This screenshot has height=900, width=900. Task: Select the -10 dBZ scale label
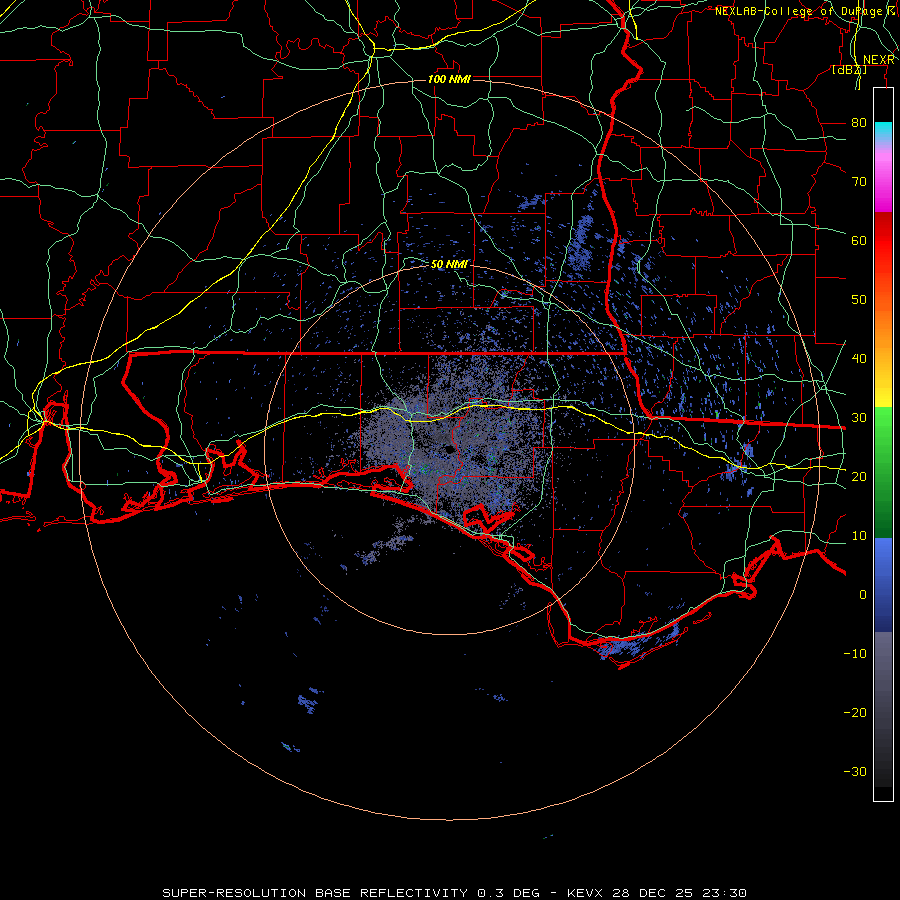(855, 653)
